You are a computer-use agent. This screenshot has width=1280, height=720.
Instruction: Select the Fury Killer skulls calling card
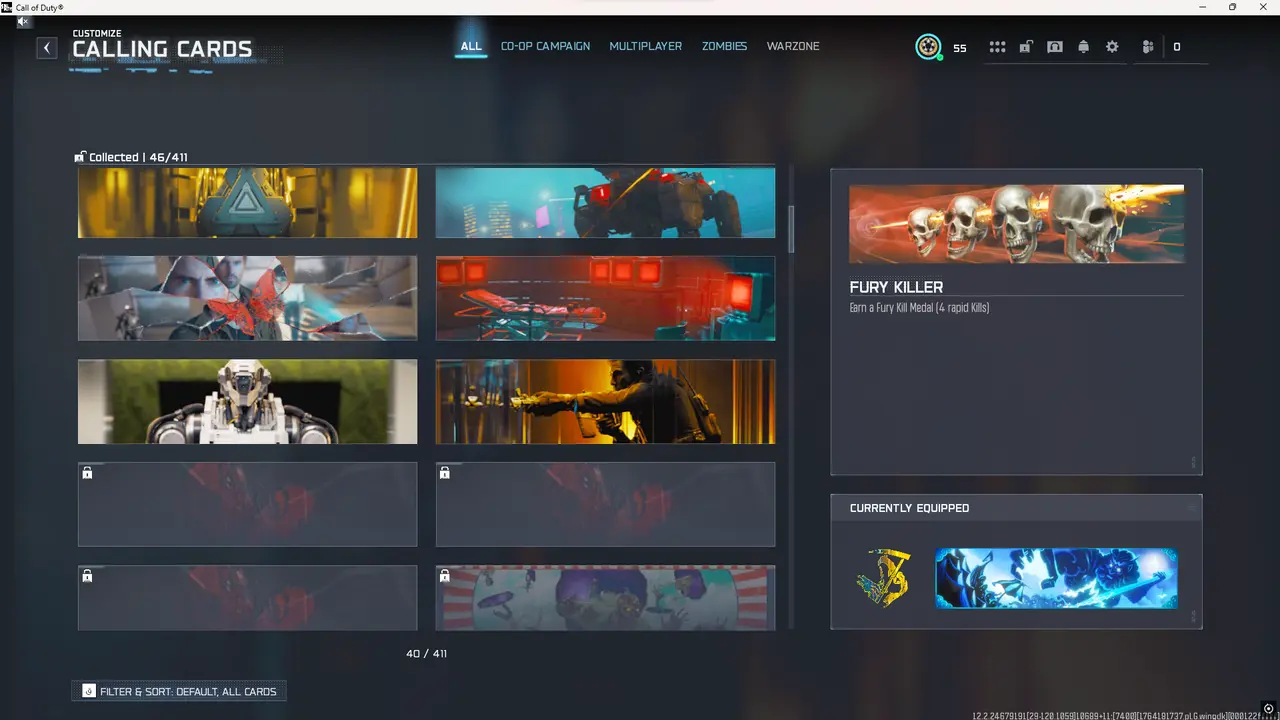[x=1016, y=222]
